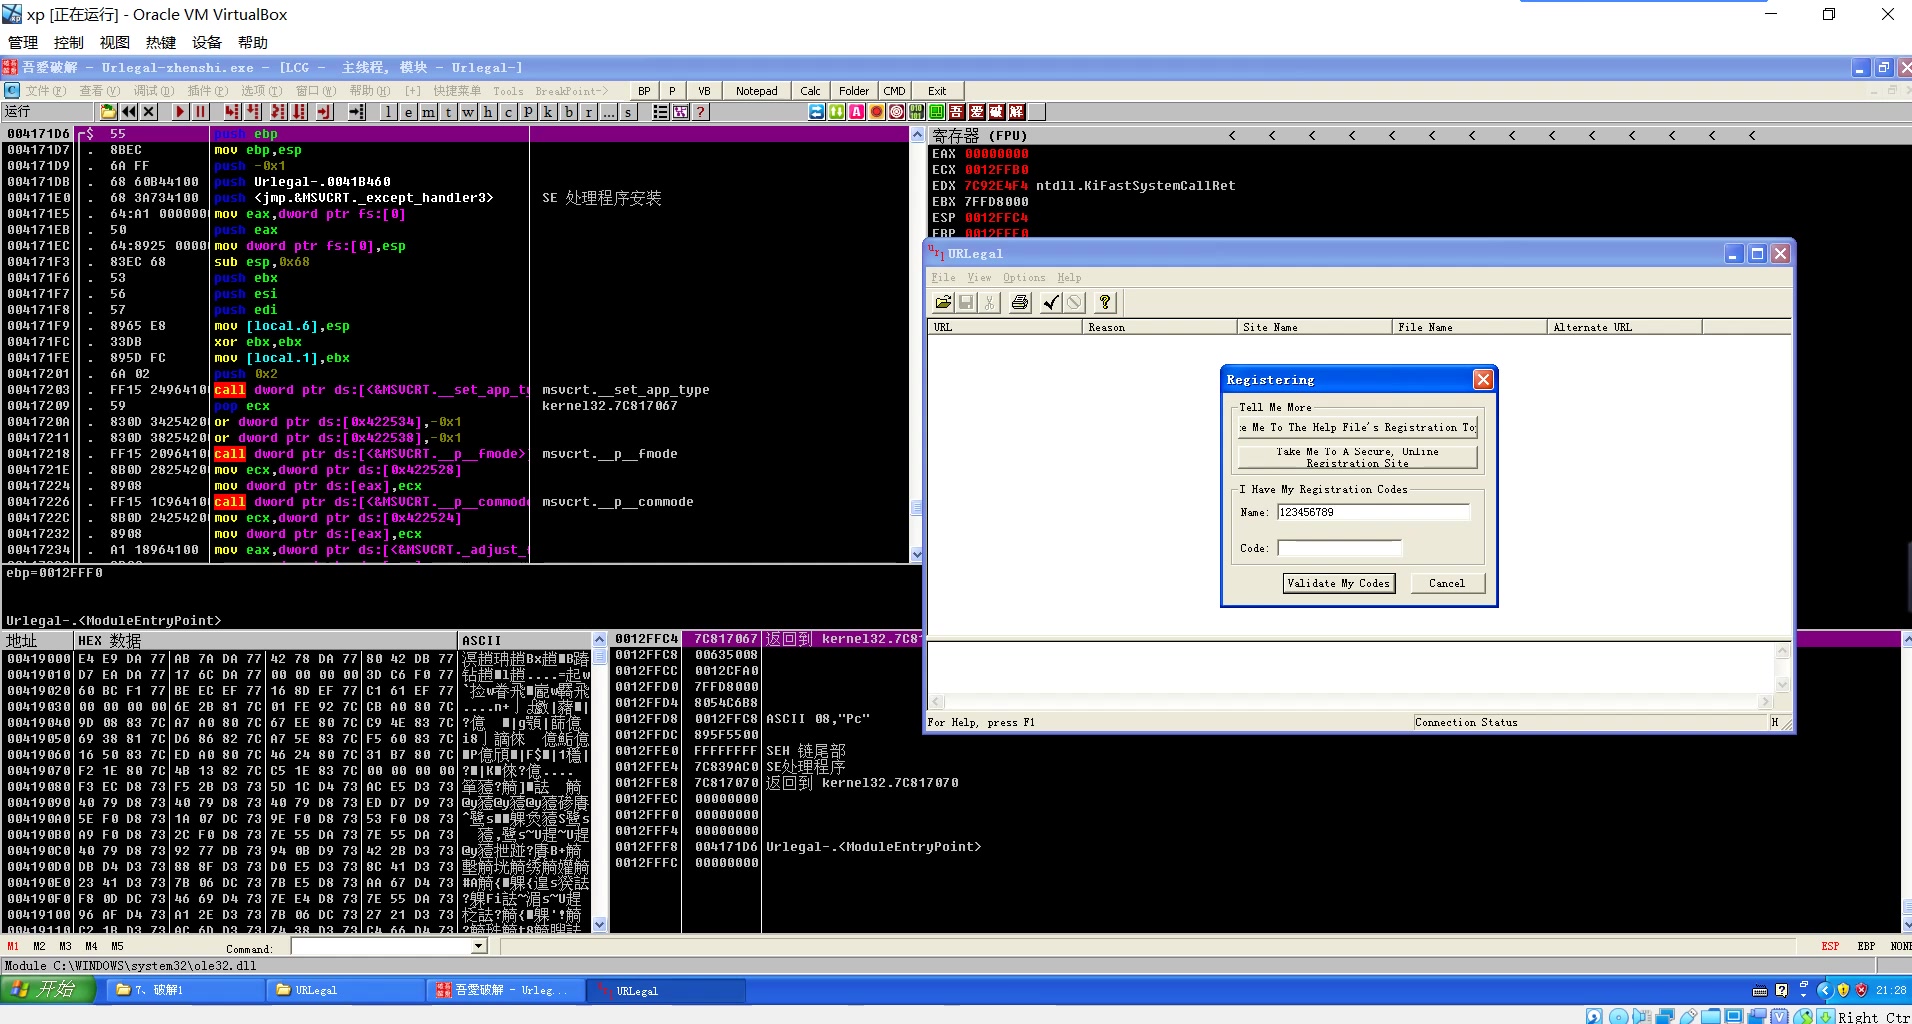The height and width of the screenshot is (1024, 1912).
Task: Open Threads window with 't' button
Action: click(x=449, y=112)
